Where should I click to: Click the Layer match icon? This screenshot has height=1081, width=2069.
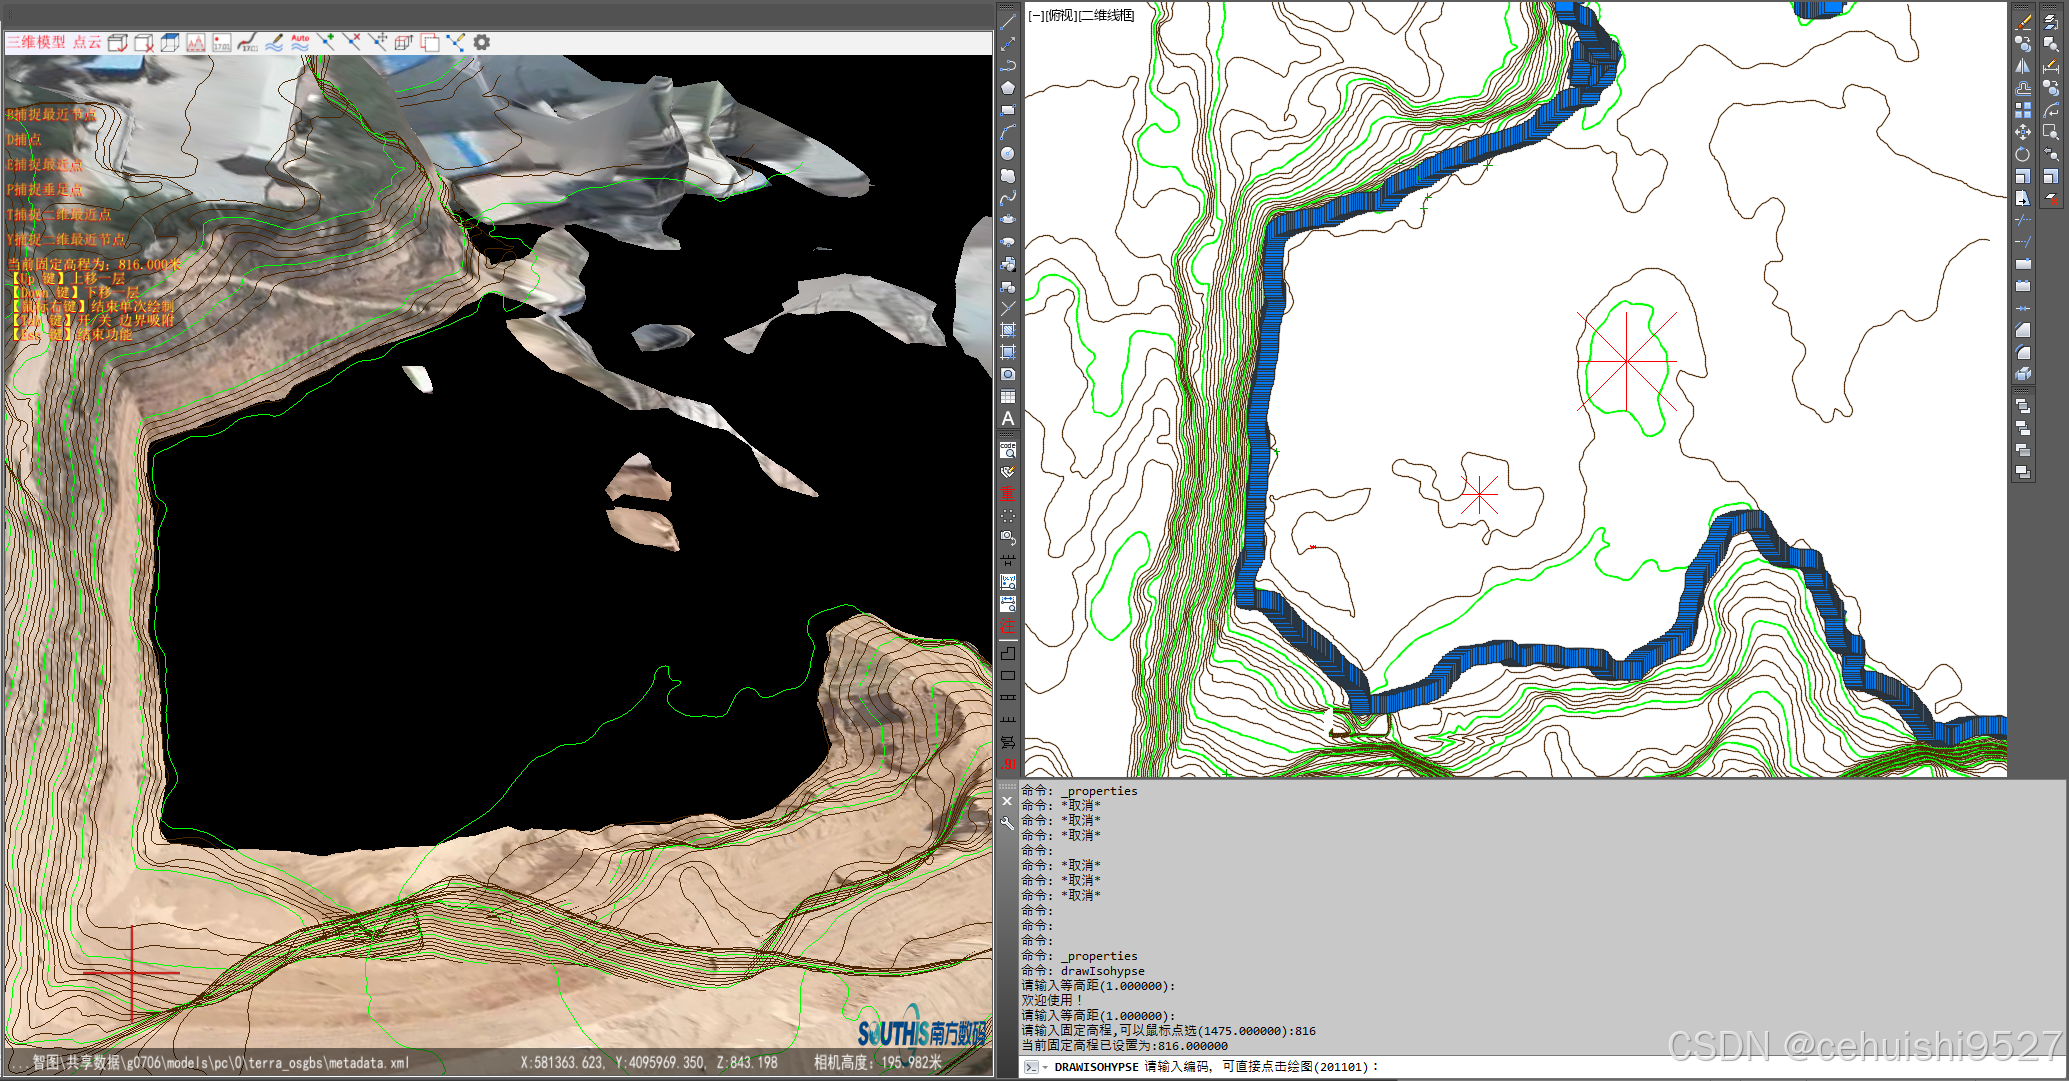coord(2050,21)
